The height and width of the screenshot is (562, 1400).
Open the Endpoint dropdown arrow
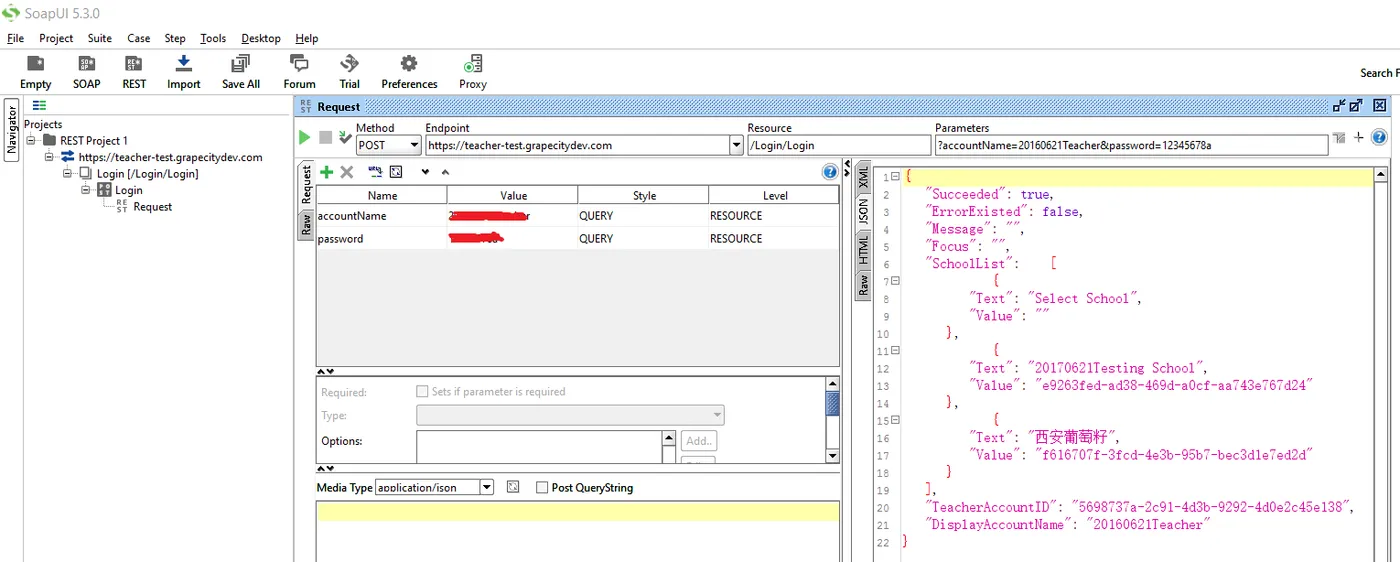point(737,145)
